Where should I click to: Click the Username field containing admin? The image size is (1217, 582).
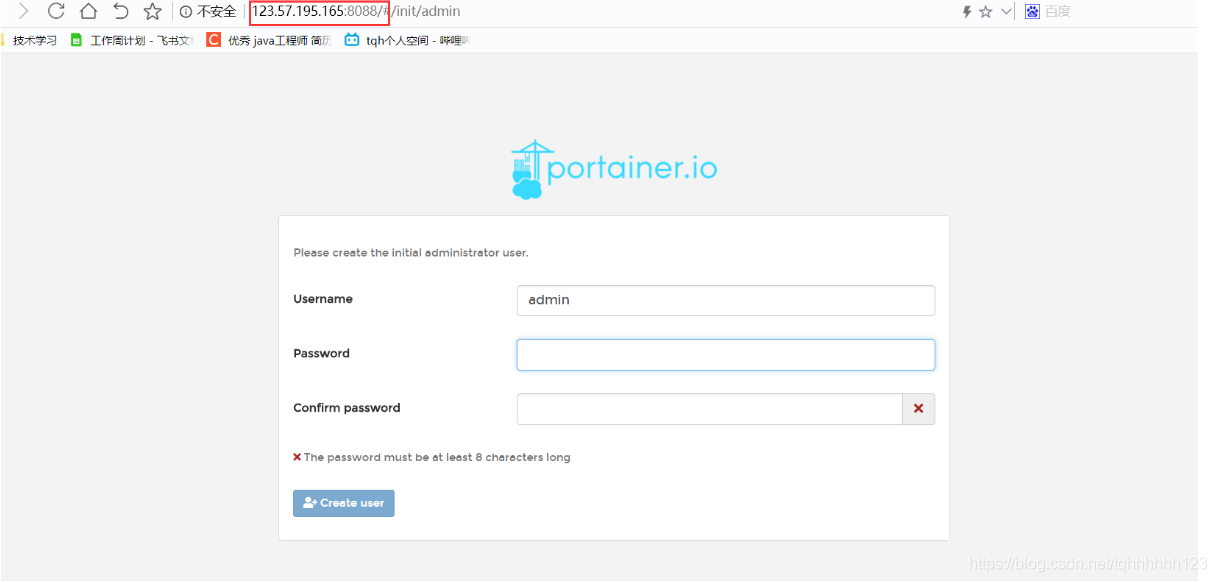(x=726, y=300)
